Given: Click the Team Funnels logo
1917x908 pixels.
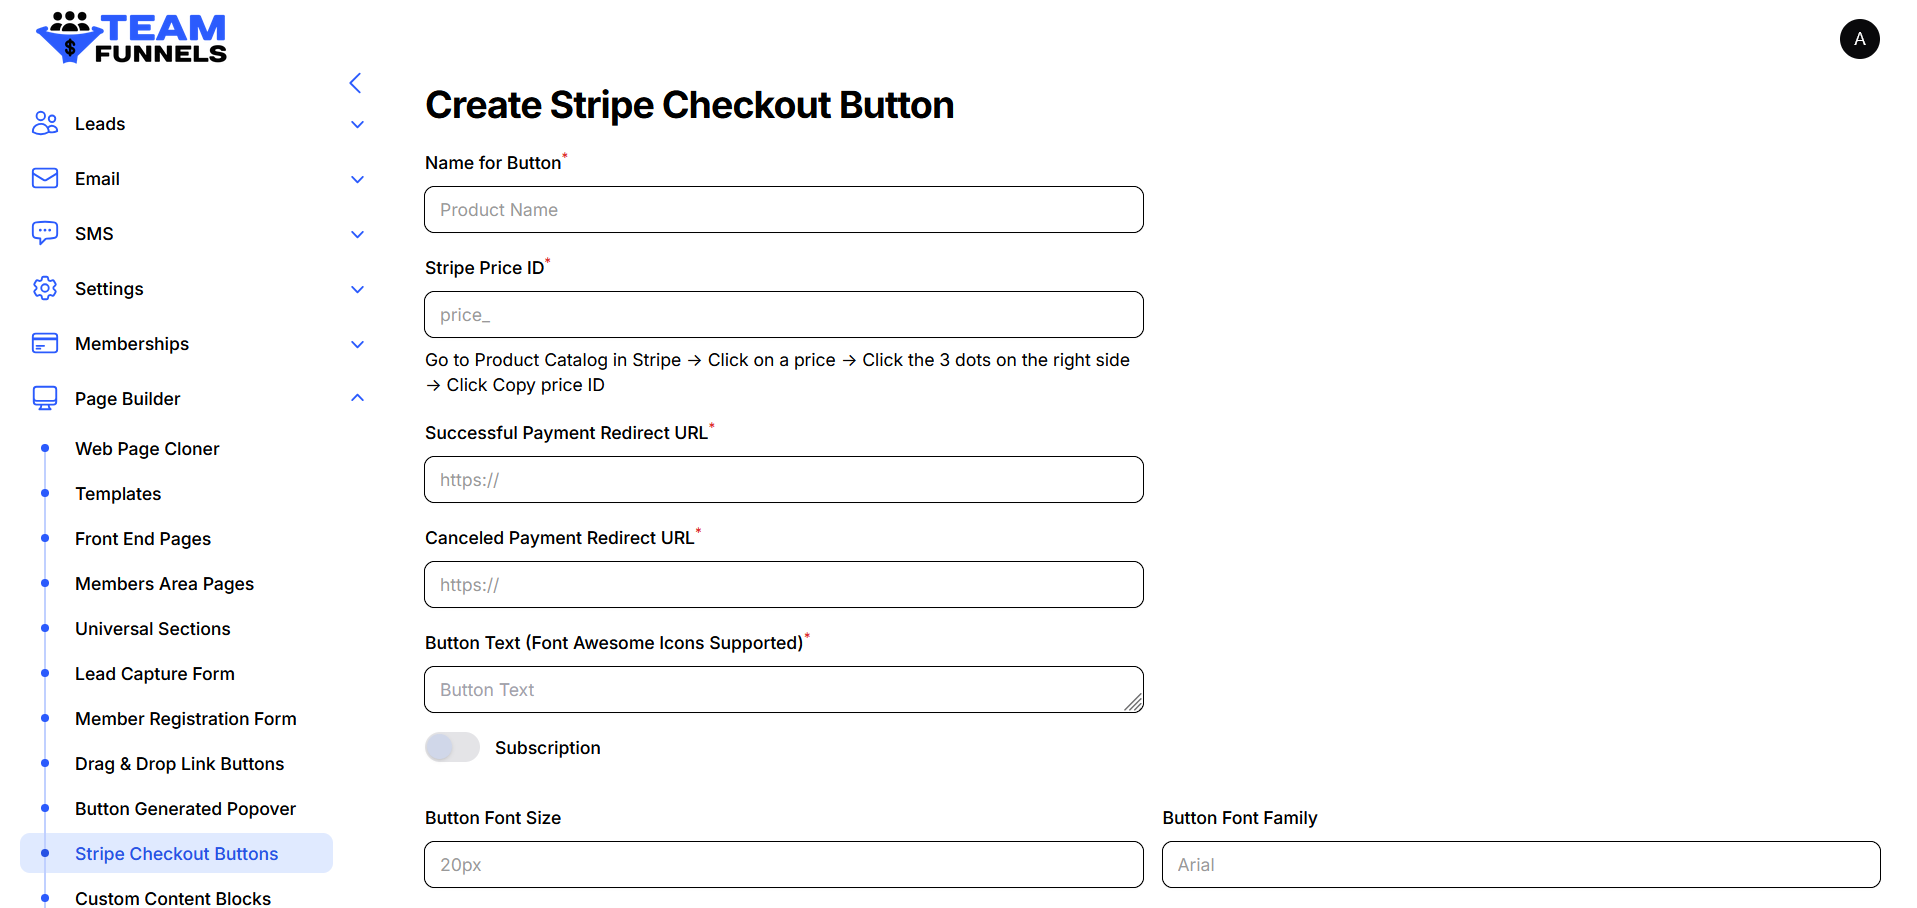Looking at the screenshot, I should pyautogui.click(x=132, y=38).
